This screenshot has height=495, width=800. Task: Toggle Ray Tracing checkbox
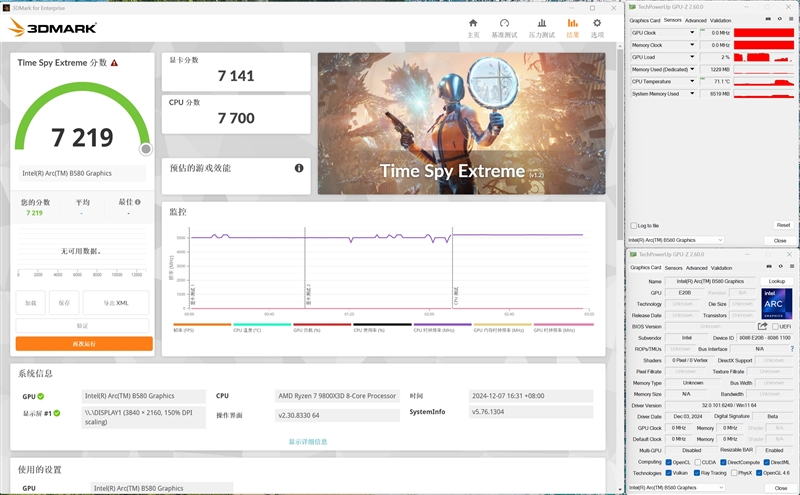[x=696, y=473]
